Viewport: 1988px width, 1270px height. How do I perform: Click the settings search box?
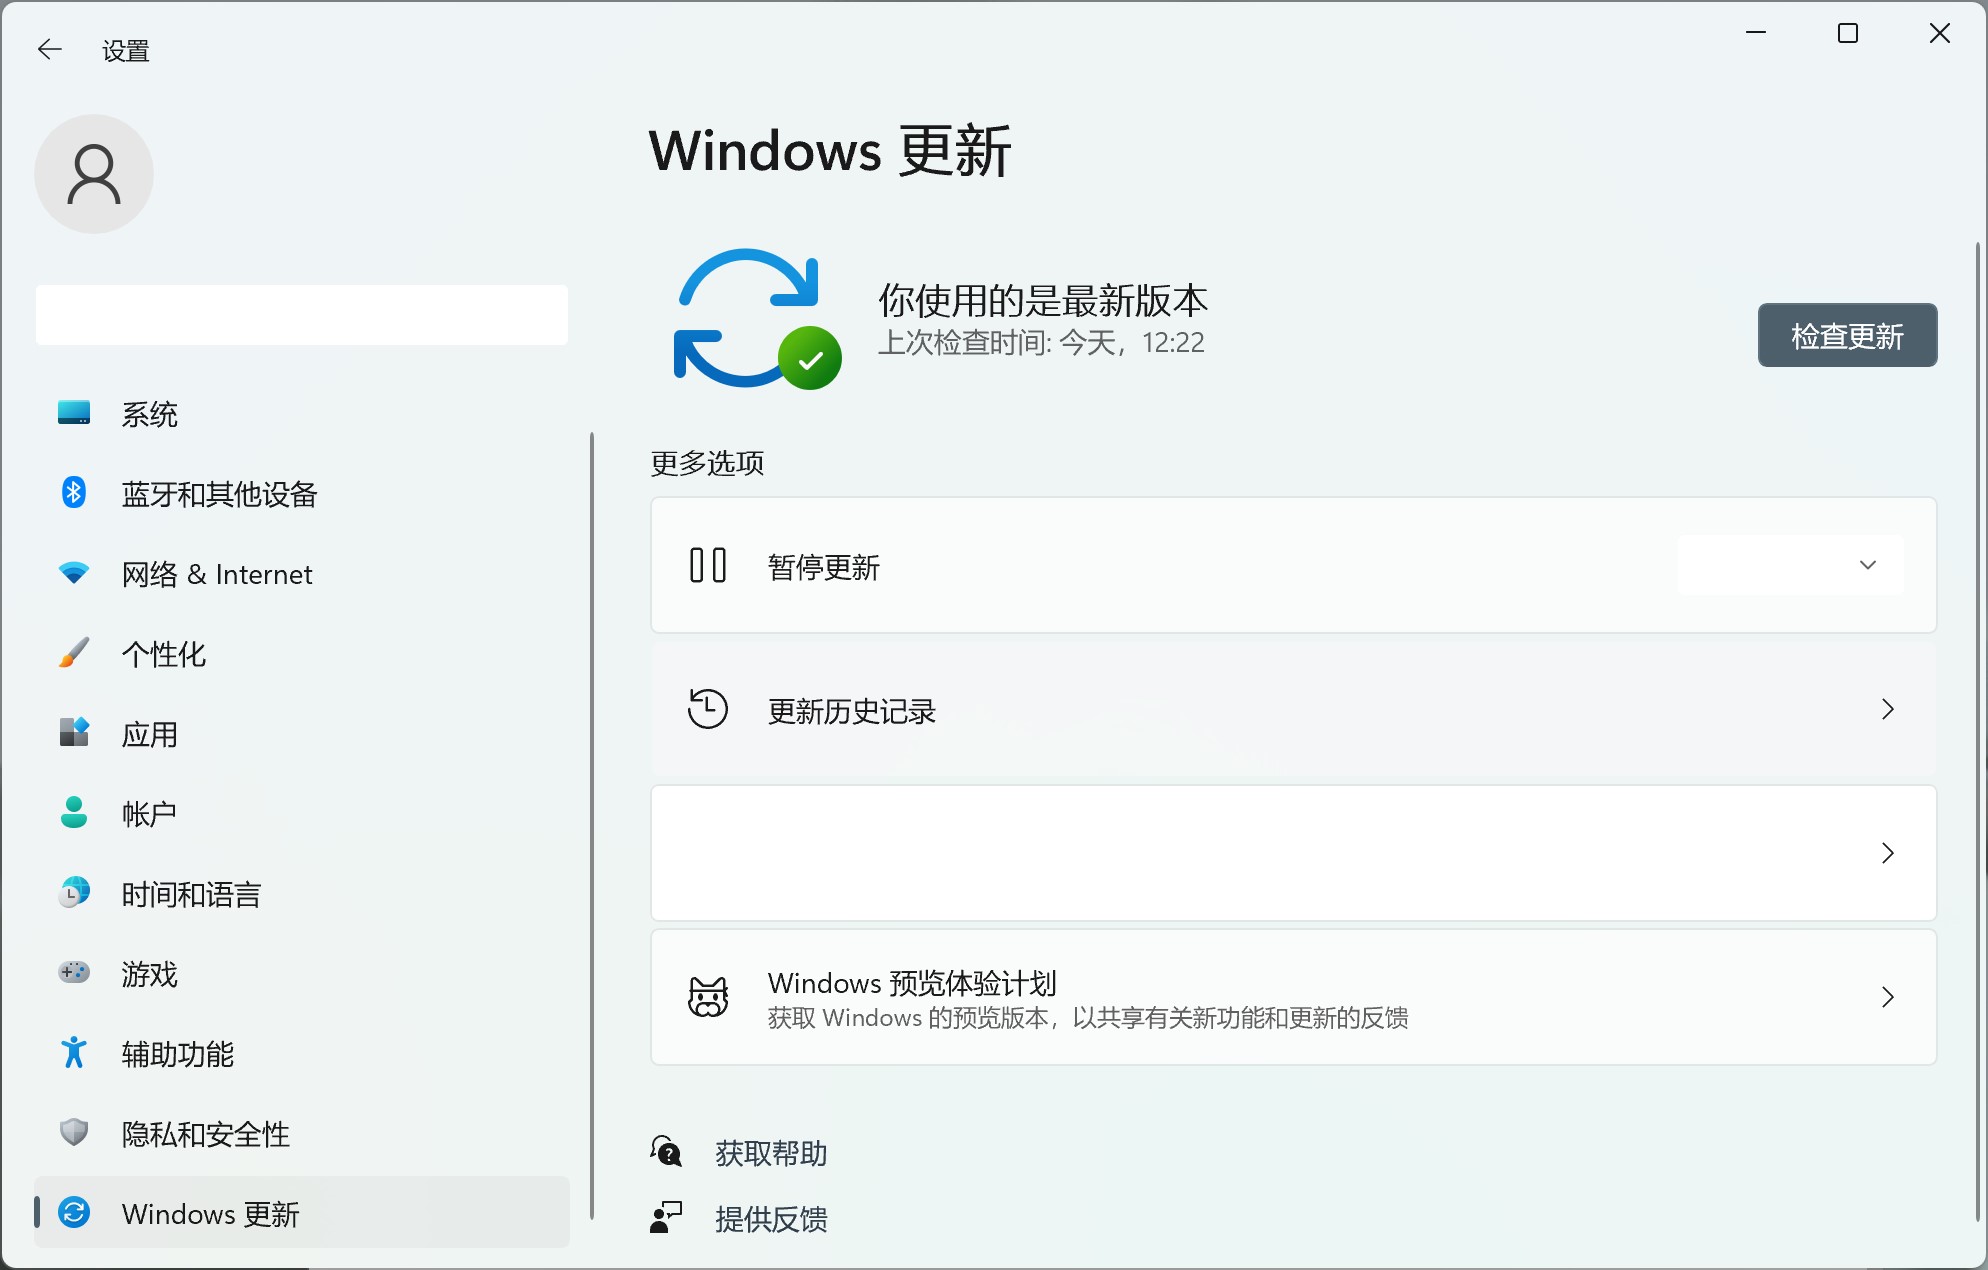pos(302,315)
